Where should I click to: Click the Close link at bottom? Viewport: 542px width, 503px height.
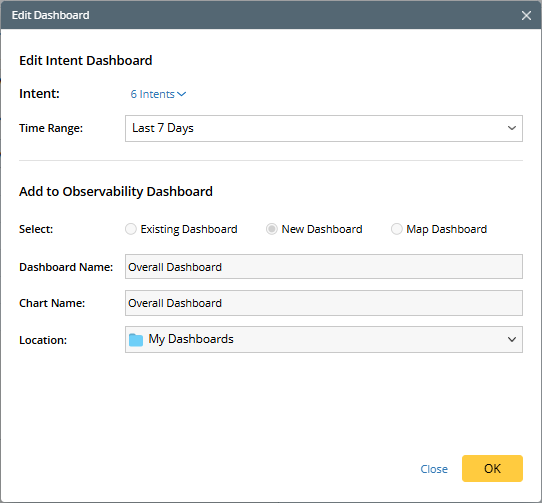[x=434, y=469]
